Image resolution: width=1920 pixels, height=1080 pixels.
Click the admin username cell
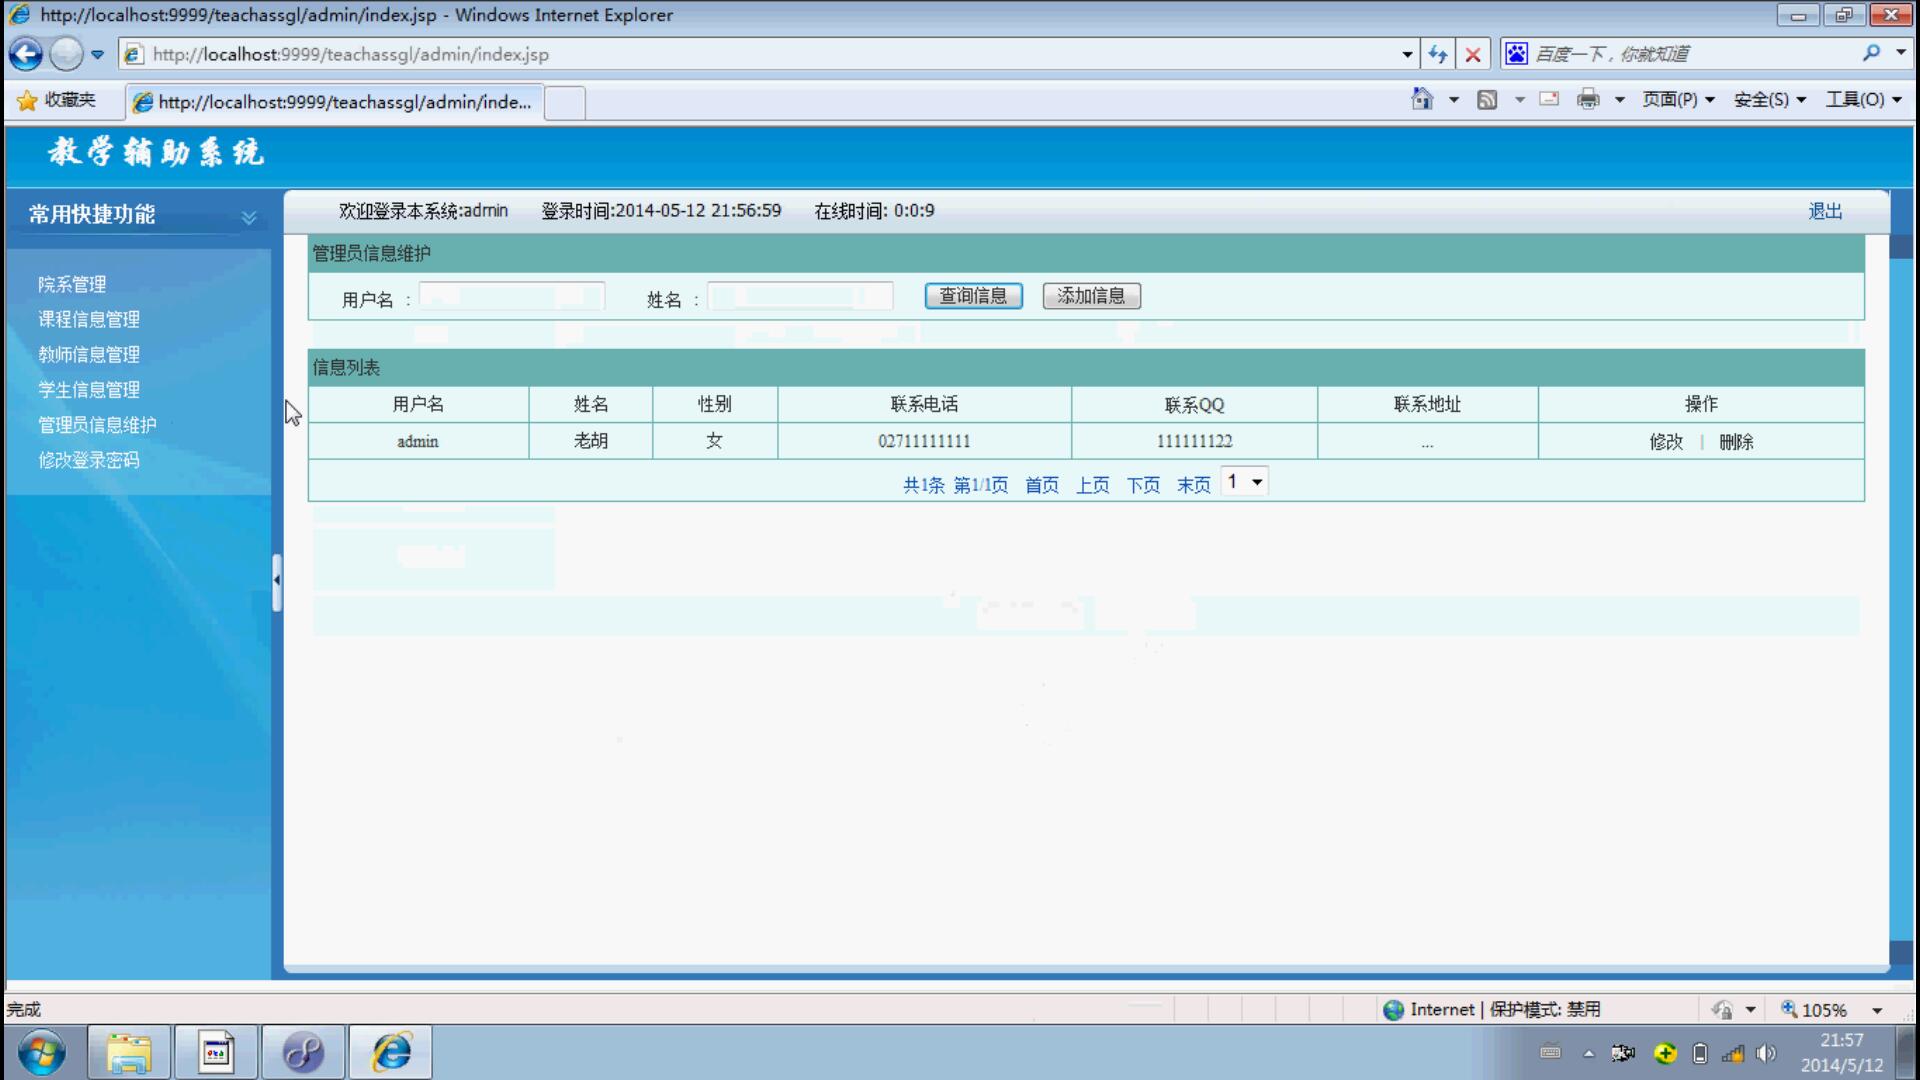click(x=418, y=441)
